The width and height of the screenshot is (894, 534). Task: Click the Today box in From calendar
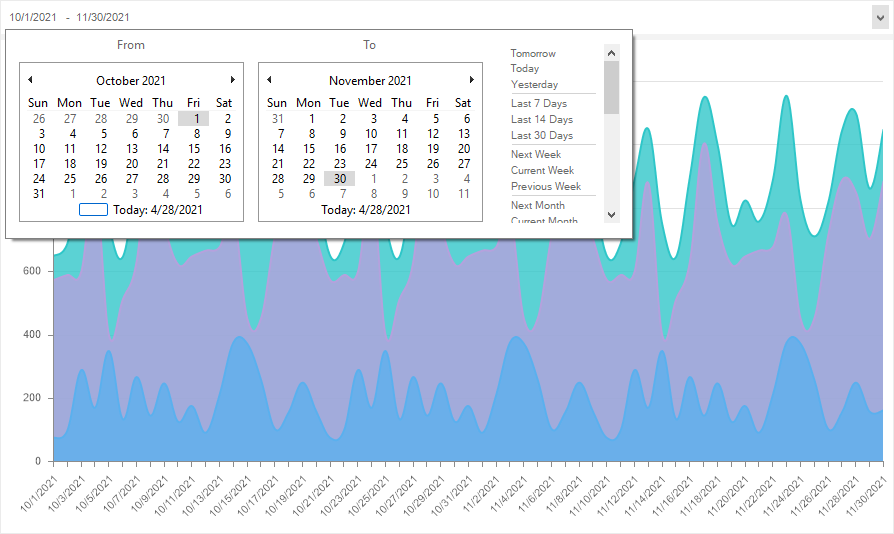tap(93, 210)
